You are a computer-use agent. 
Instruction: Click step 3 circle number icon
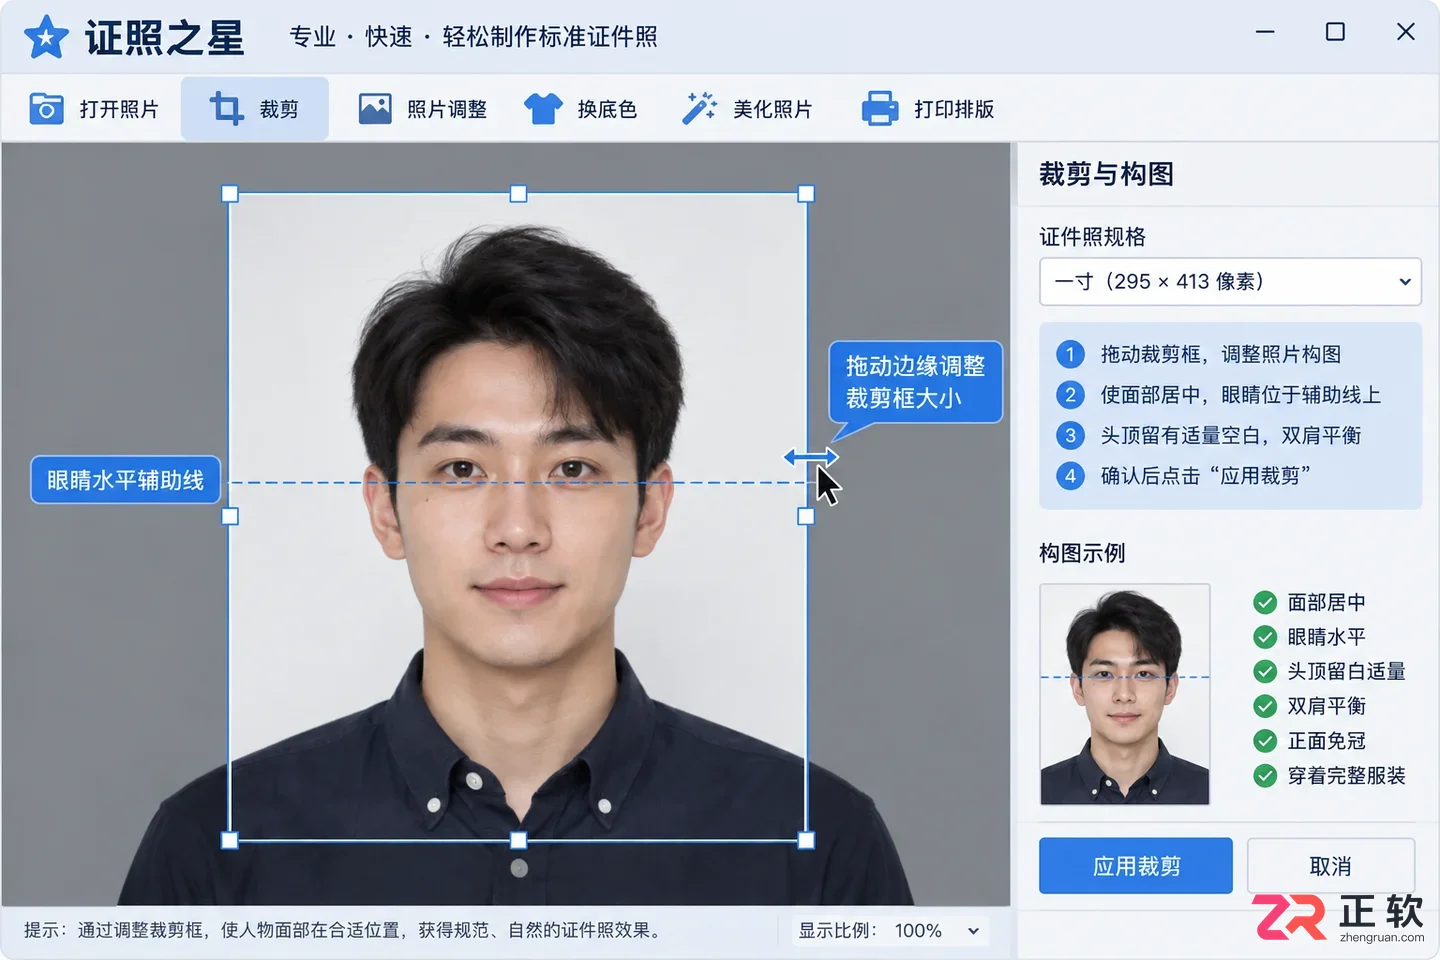1070,435
